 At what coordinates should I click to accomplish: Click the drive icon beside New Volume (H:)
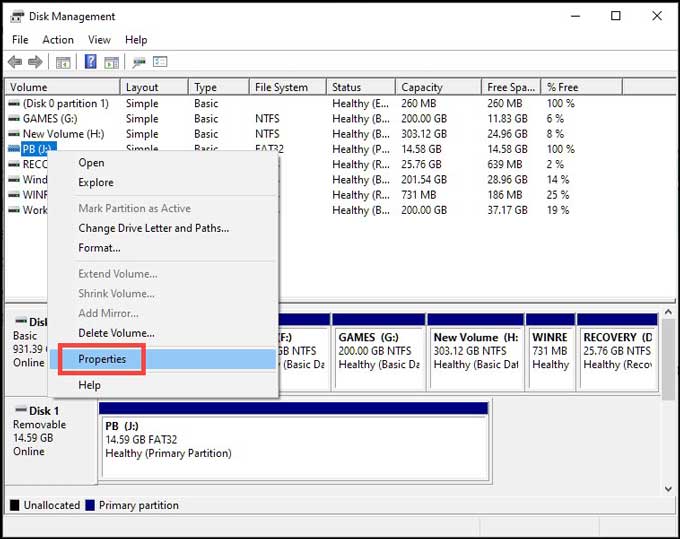point(14,134)
